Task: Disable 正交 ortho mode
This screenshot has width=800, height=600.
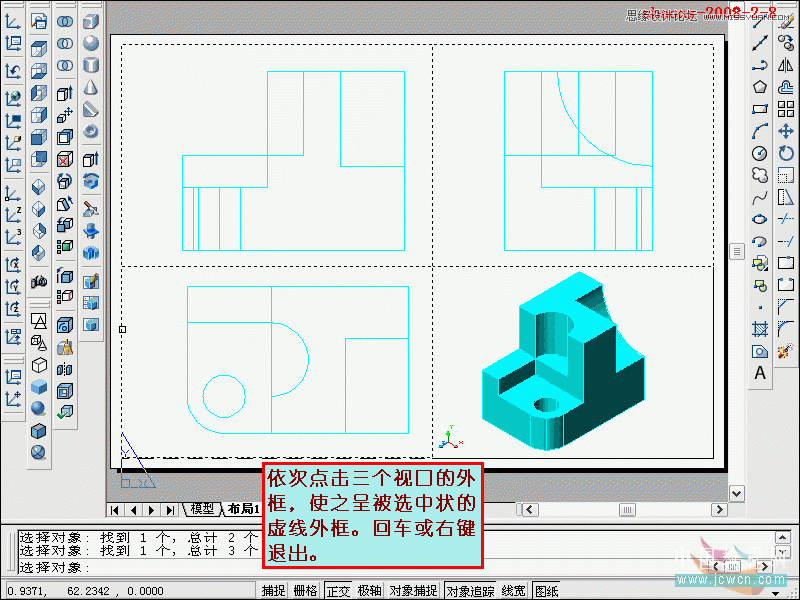Action: [338, 591]
